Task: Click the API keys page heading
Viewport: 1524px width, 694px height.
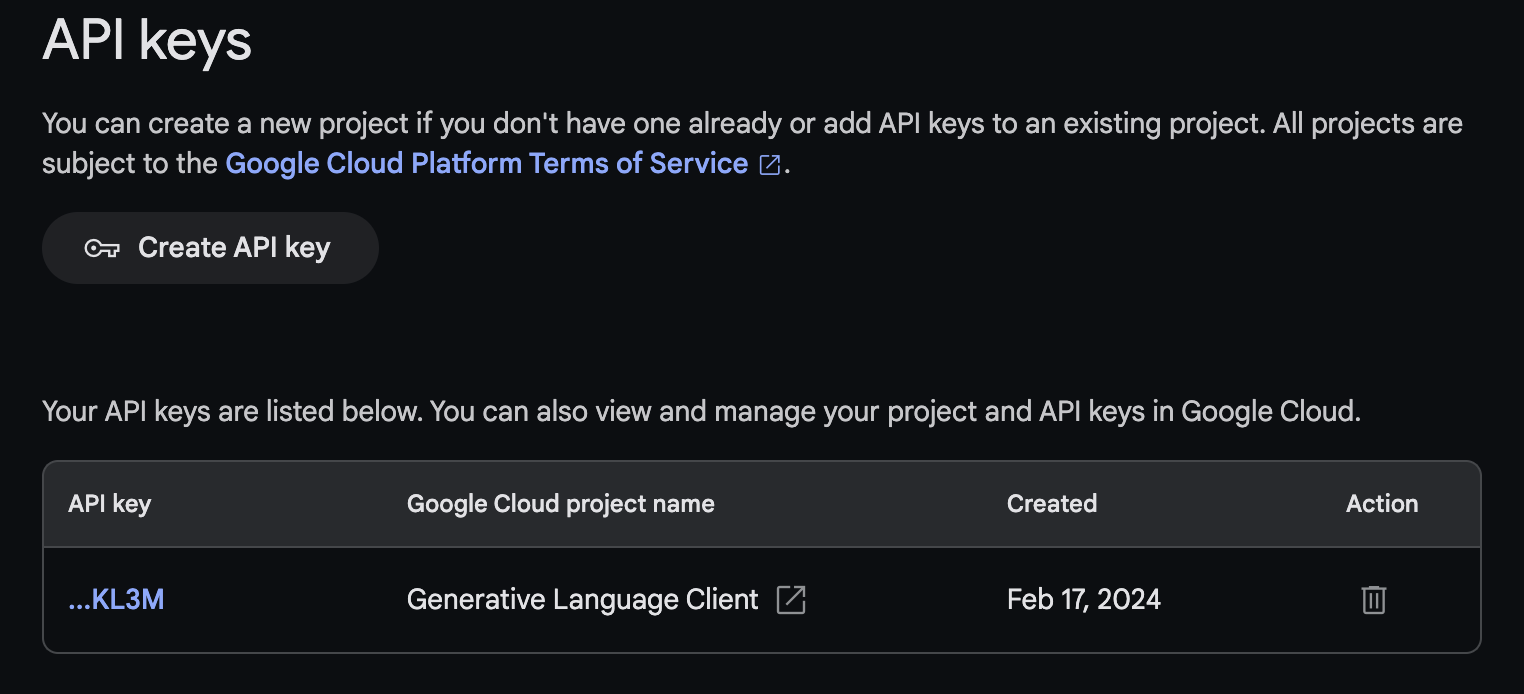Action: pyautogui.click(x=147, y=40)
